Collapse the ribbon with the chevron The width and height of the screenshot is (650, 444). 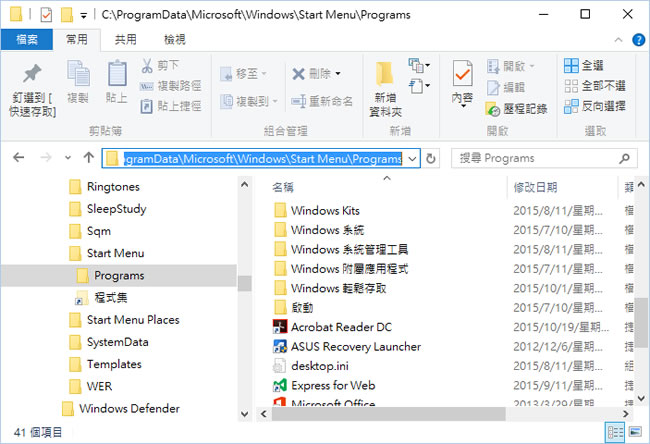(x=618, y=40)
